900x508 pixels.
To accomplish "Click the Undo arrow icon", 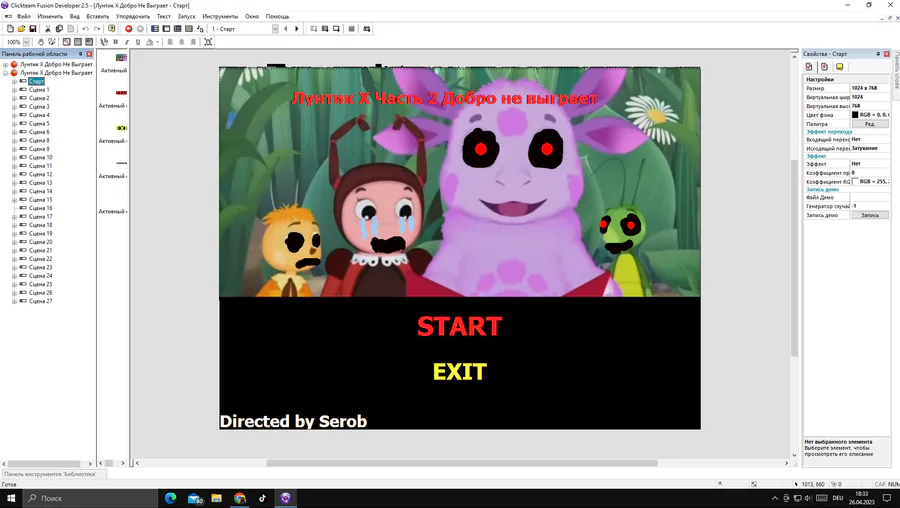I will pos(86,29).
